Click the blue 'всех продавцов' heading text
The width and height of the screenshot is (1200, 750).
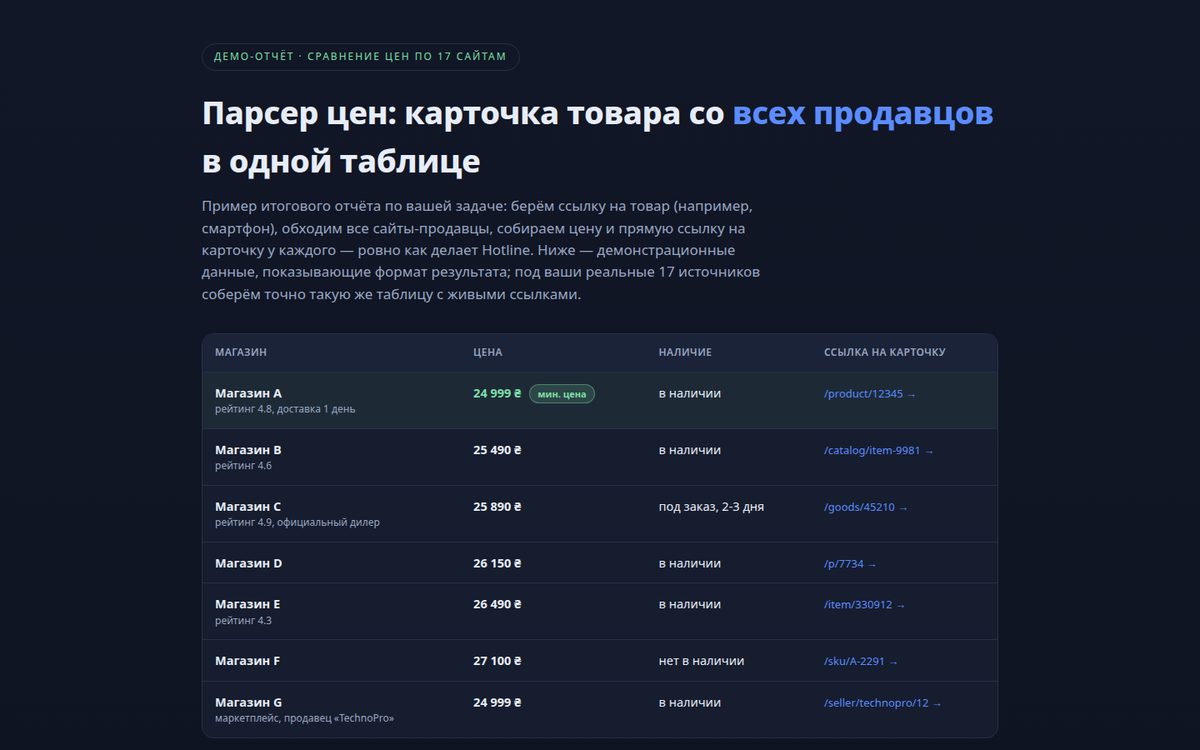point(863,114)
